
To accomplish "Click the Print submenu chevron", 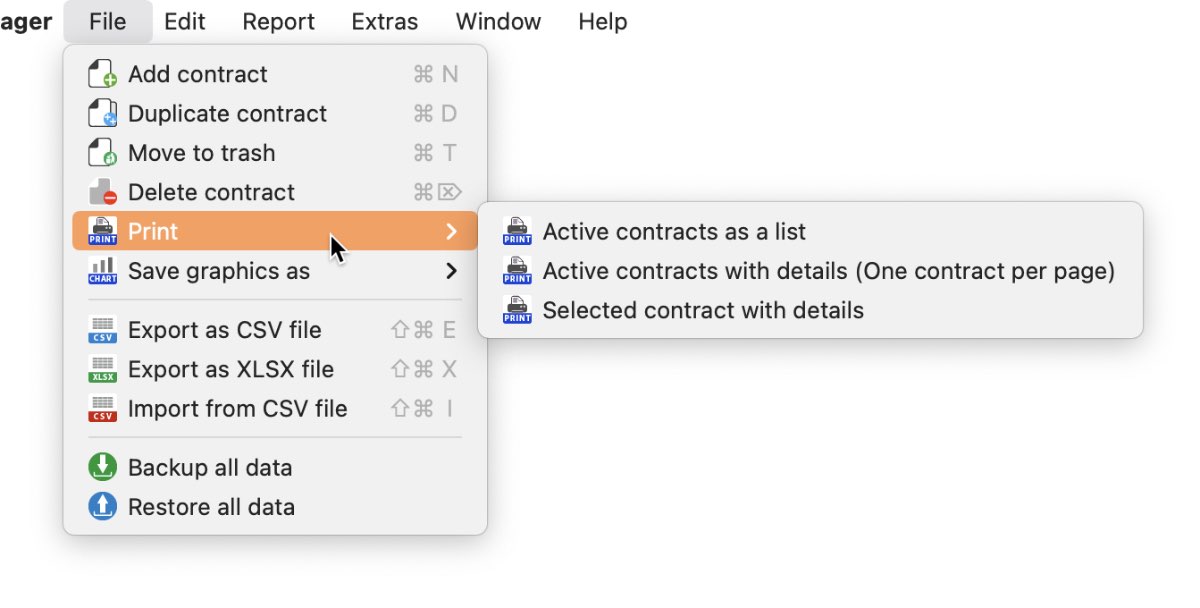I will click(x=451, y=232).
